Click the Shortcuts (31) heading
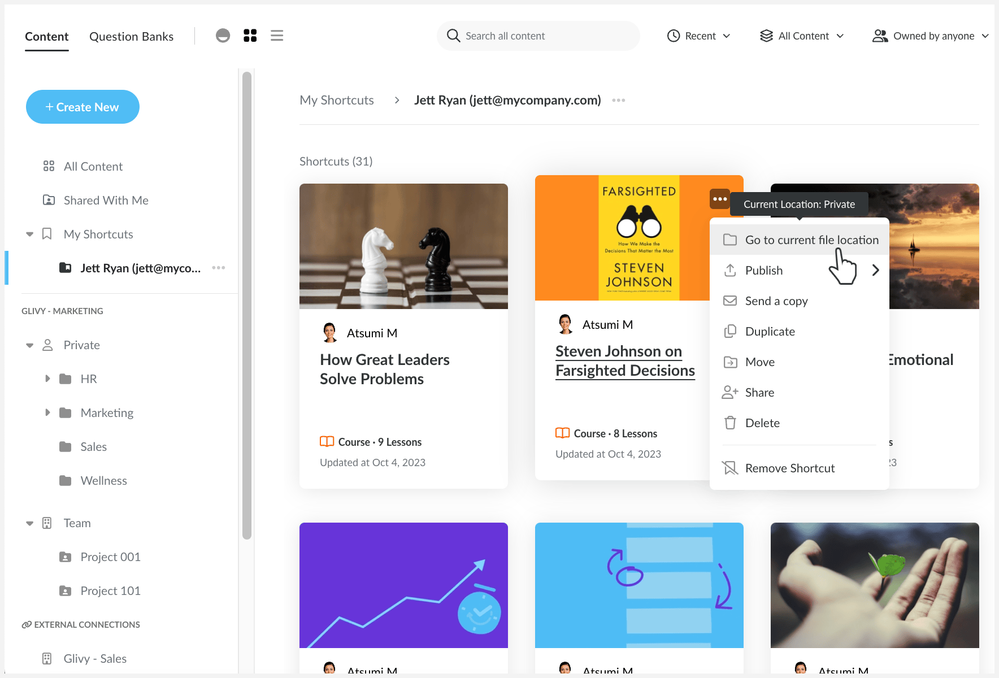 tap(336, 161)
